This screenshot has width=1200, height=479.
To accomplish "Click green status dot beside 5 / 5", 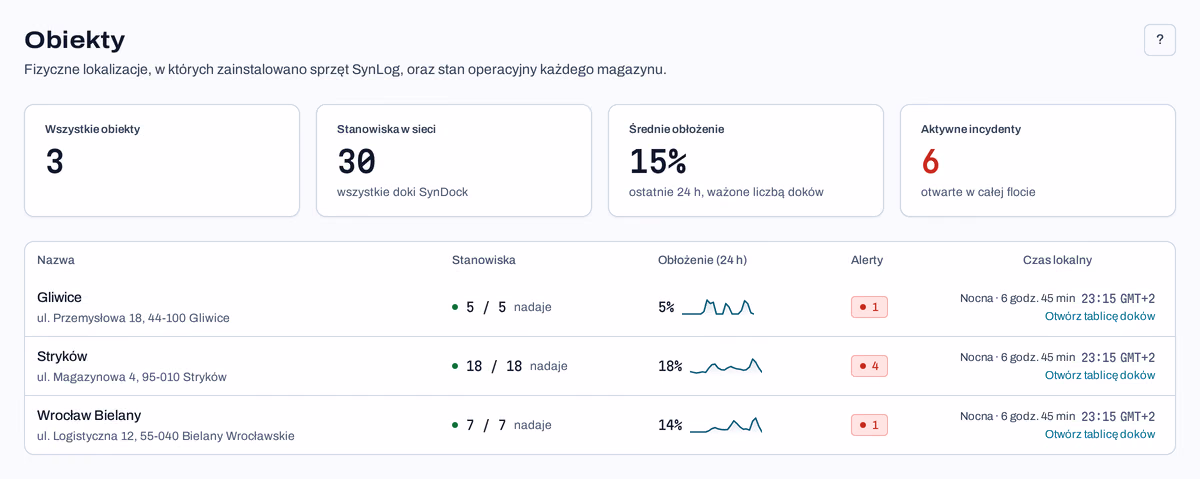I will 455,307.
